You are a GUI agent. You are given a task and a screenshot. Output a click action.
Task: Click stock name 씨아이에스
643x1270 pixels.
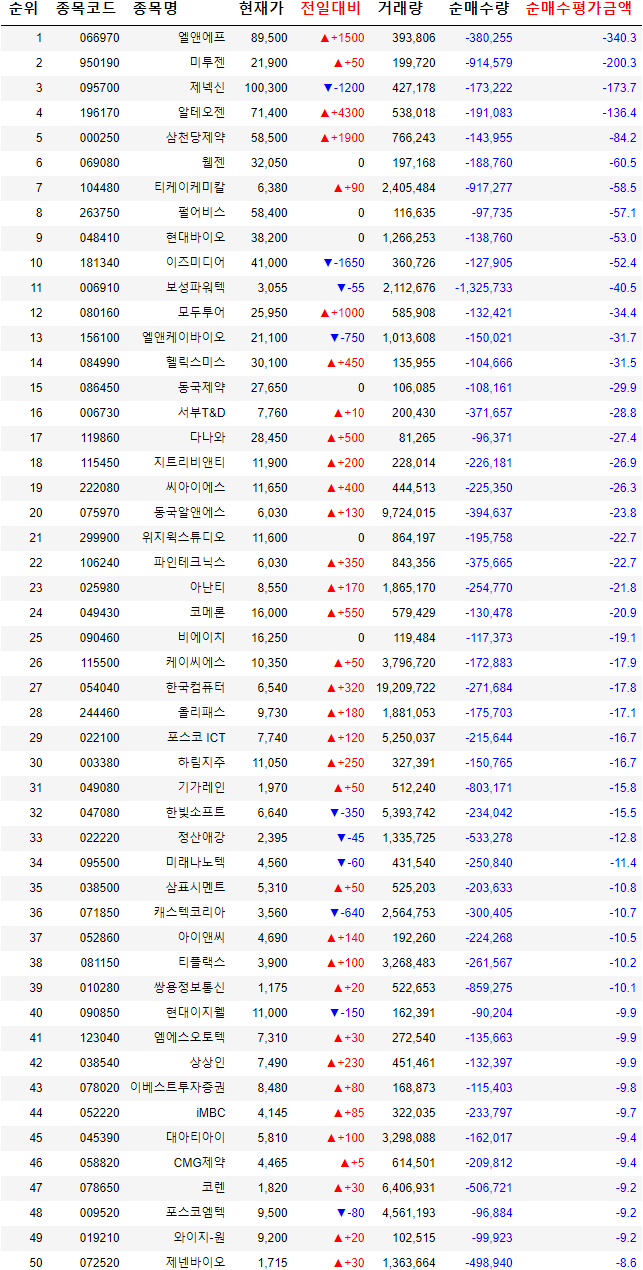195,488
